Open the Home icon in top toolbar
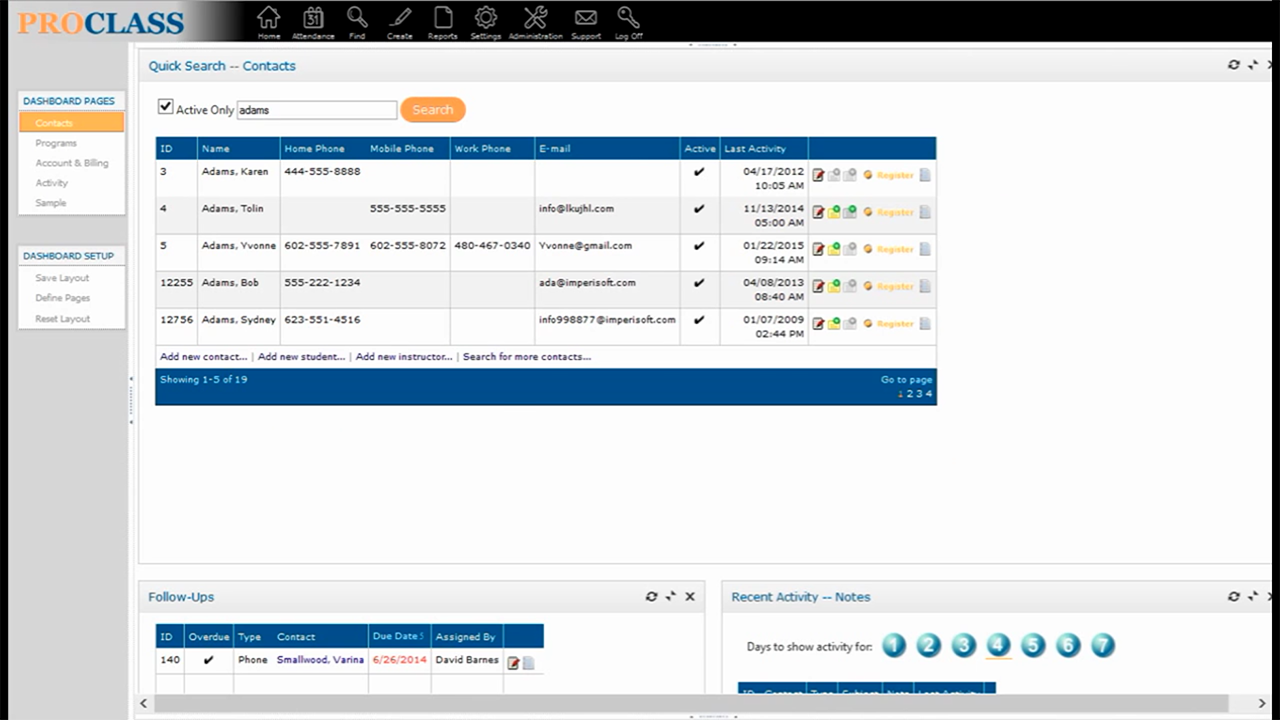This screenshot has width=1280, height=720. (x=268, y=22)
